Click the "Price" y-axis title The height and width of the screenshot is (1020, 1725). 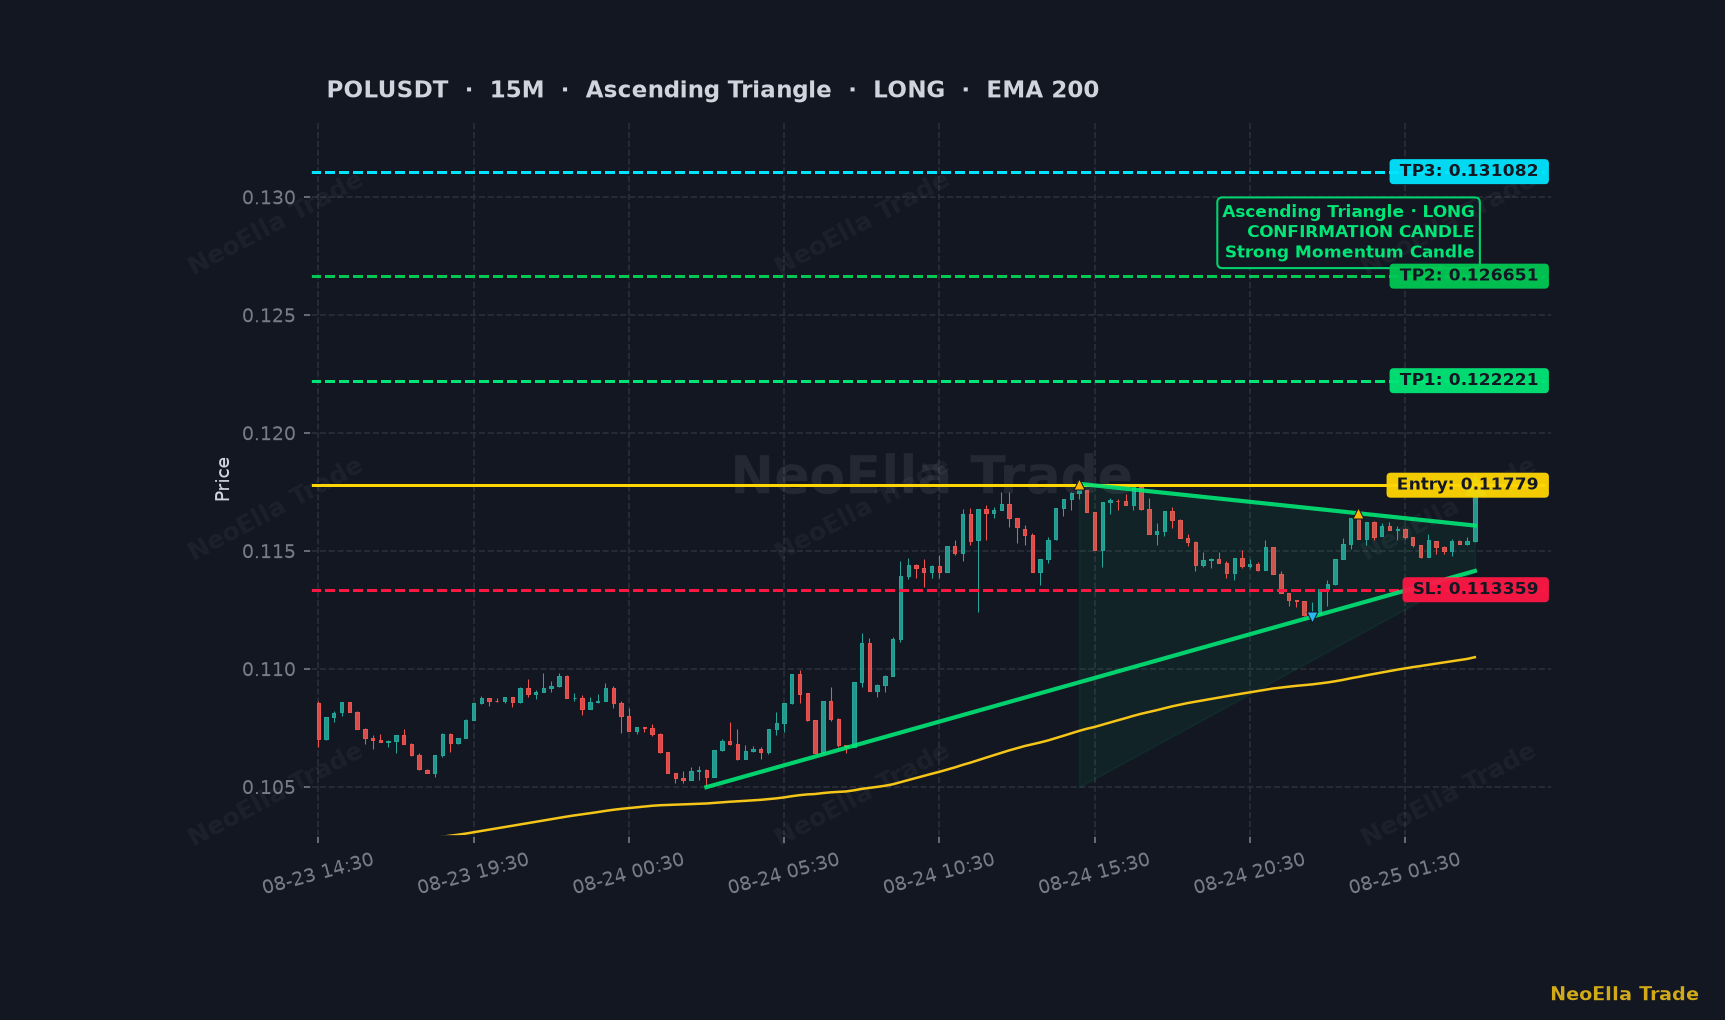point(223,479)
